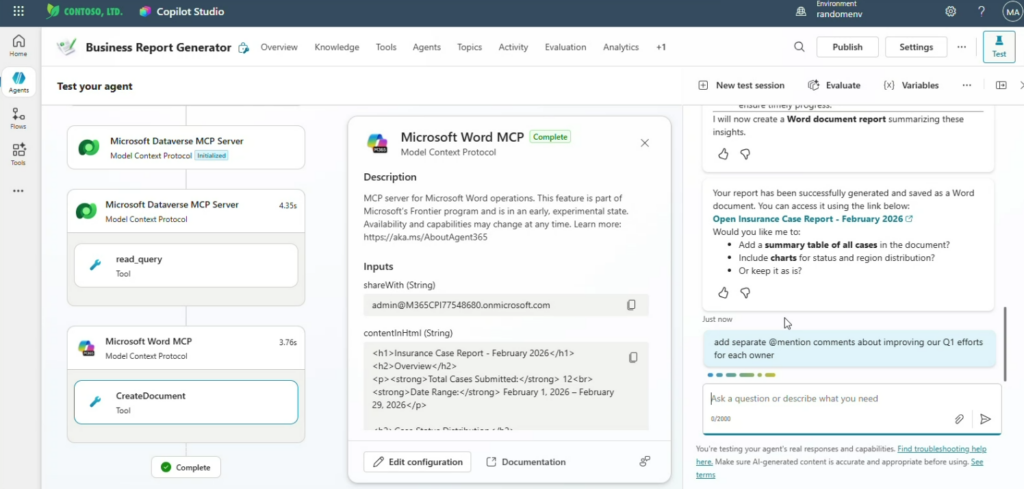Open the app launcher waffle icon
The height and width of the screenshot is (489, 1024).
(18, 11)
